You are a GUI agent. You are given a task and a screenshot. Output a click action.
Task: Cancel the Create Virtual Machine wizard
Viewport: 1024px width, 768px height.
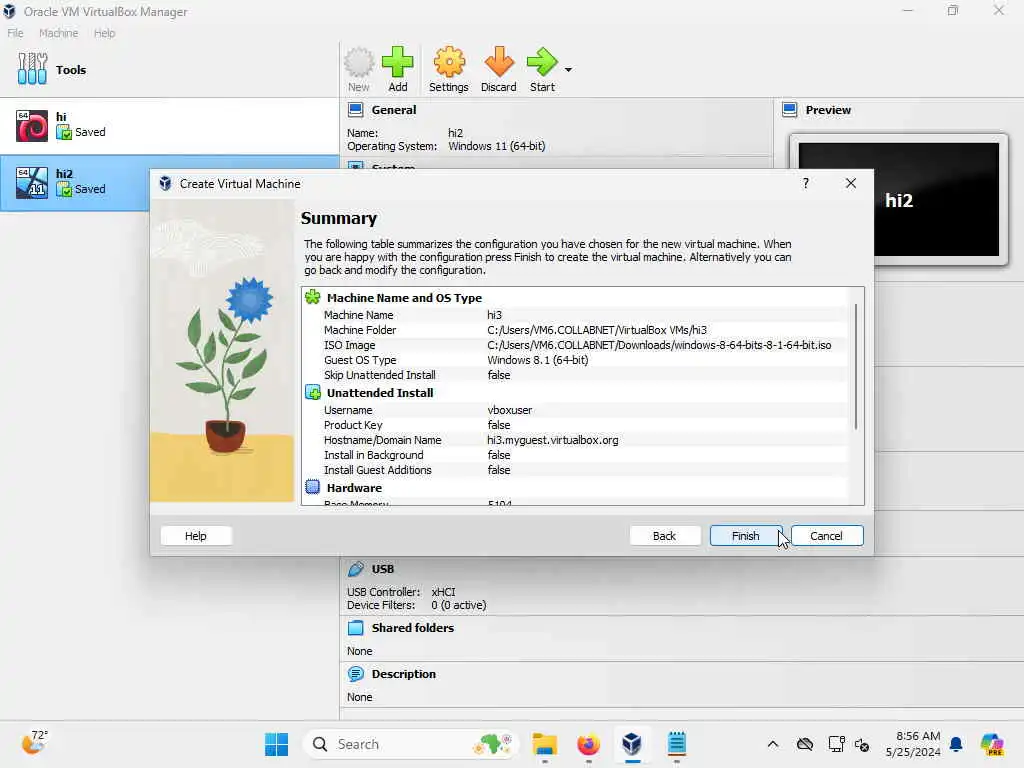point(826,536)
